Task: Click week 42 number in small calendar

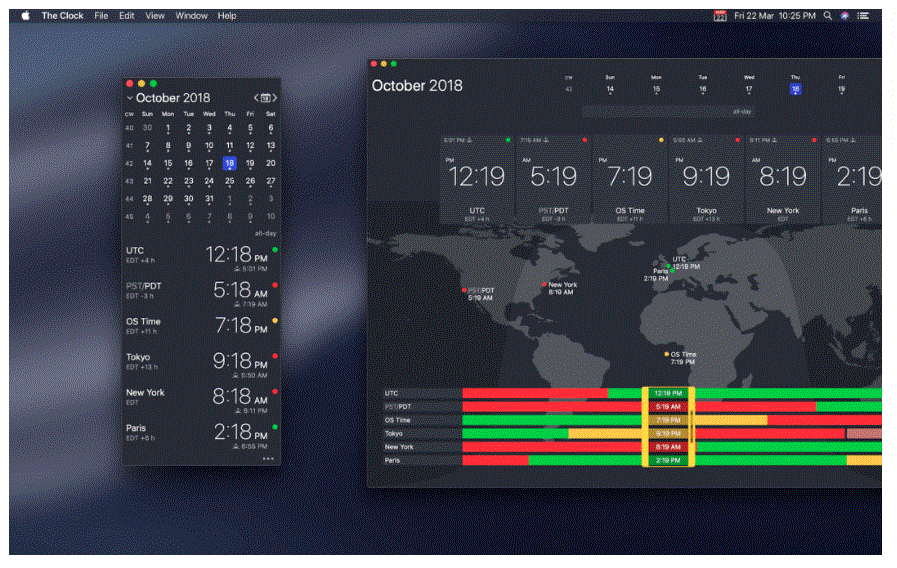Action: point(129,164)
